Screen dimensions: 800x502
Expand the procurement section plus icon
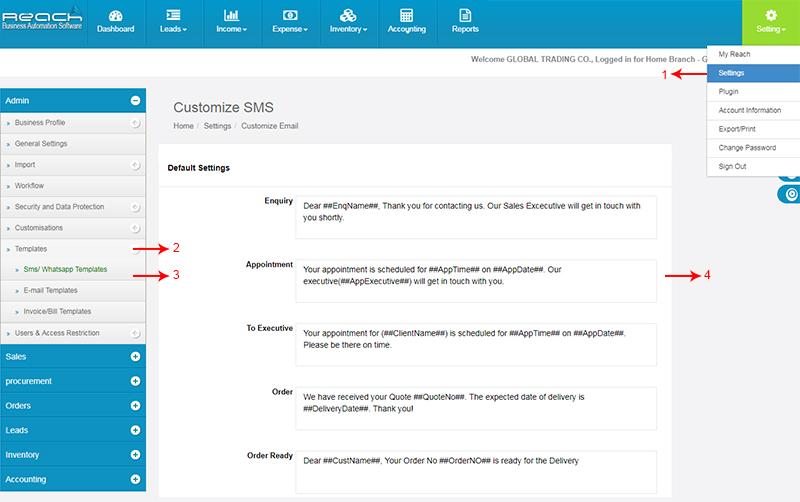tap(135, 381)
